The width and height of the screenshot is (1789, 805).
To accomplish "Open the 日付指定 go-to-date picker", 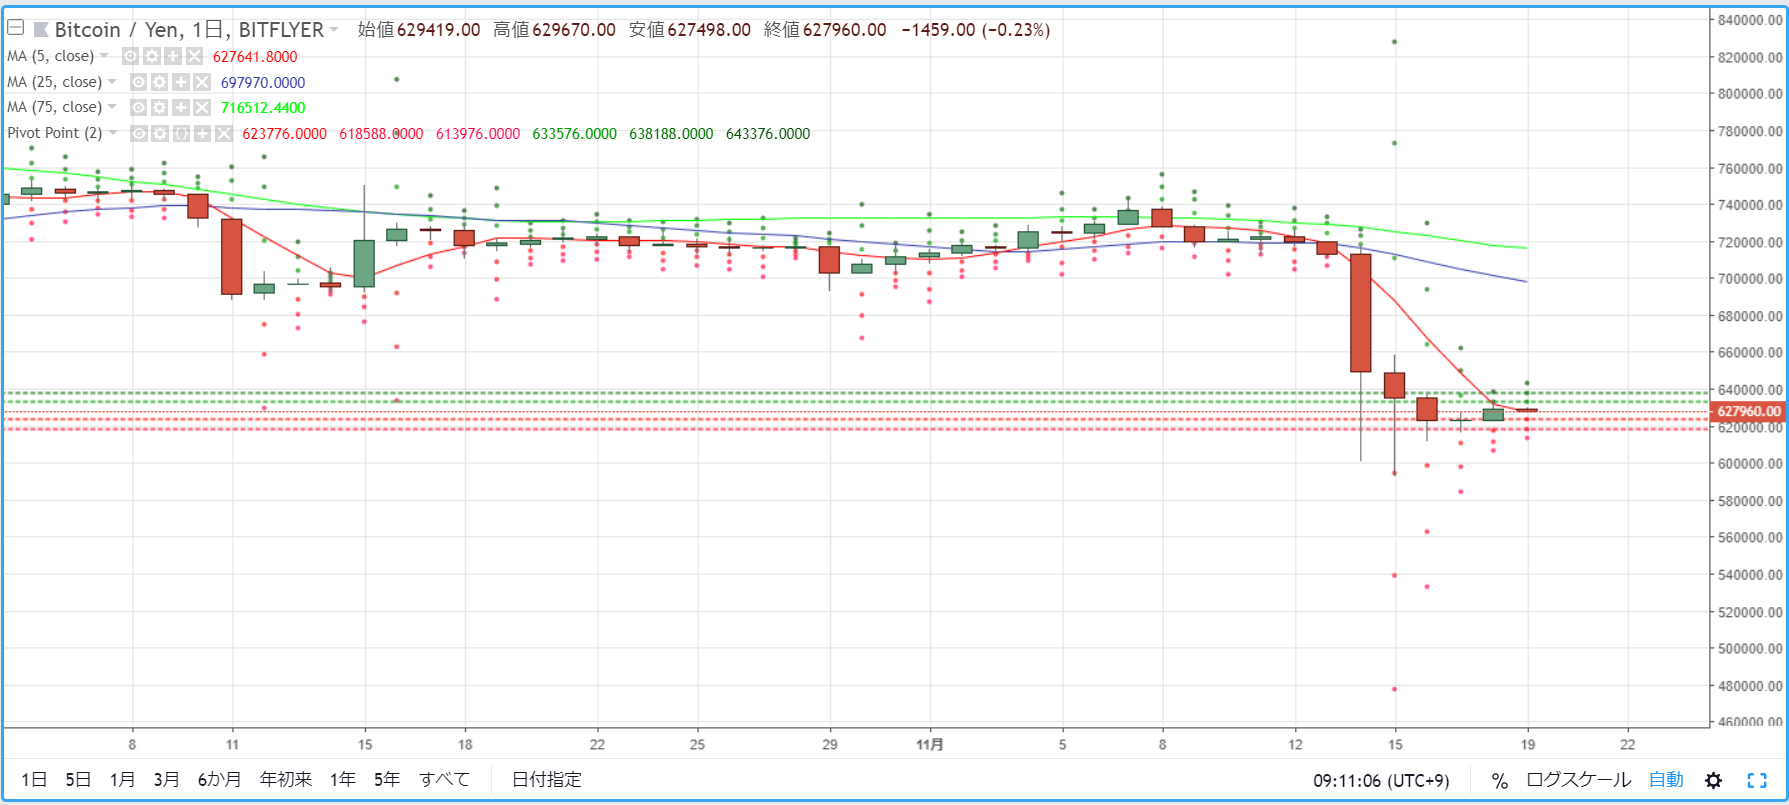I will coord(547,780).
